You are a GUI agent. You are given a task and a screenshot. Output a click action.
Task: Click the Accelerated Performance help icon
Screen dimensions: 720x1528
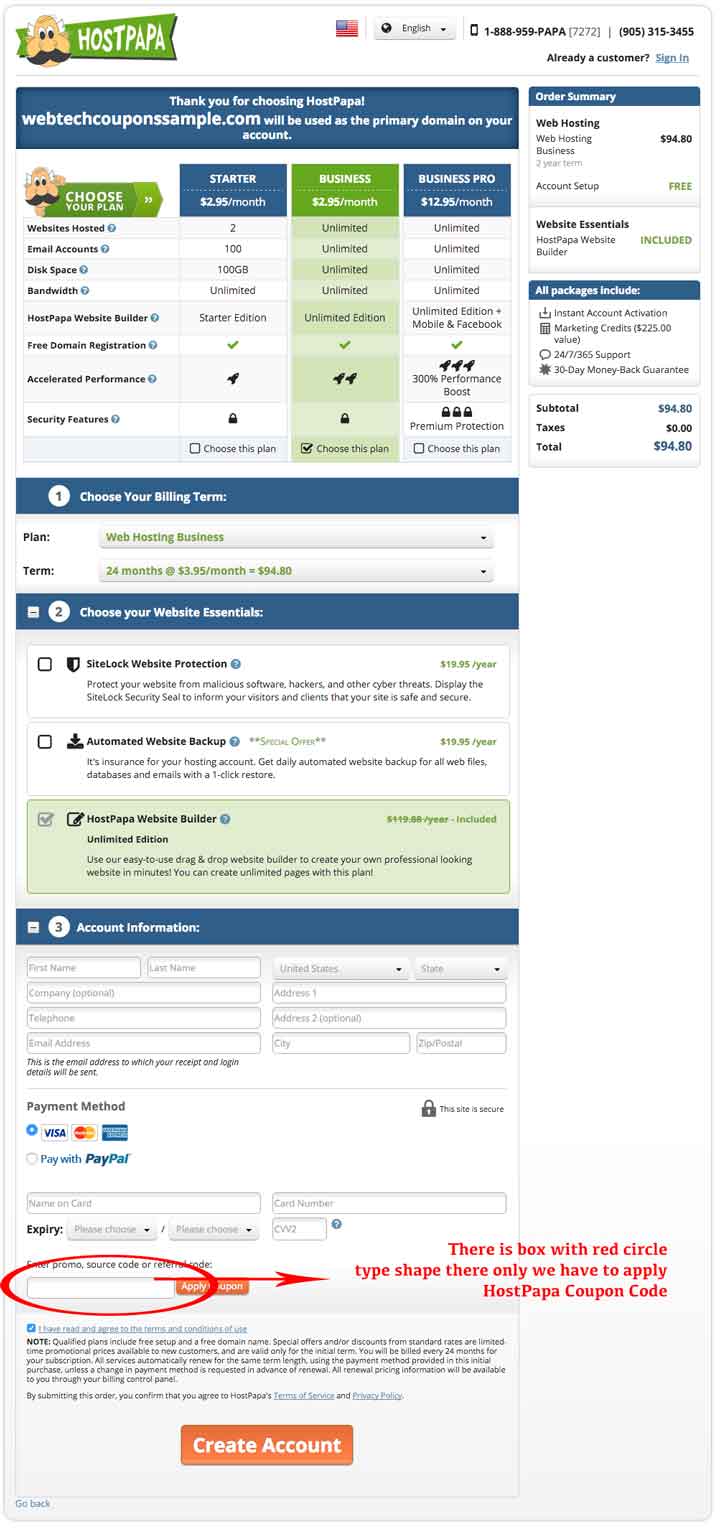(x=152, y=379)
